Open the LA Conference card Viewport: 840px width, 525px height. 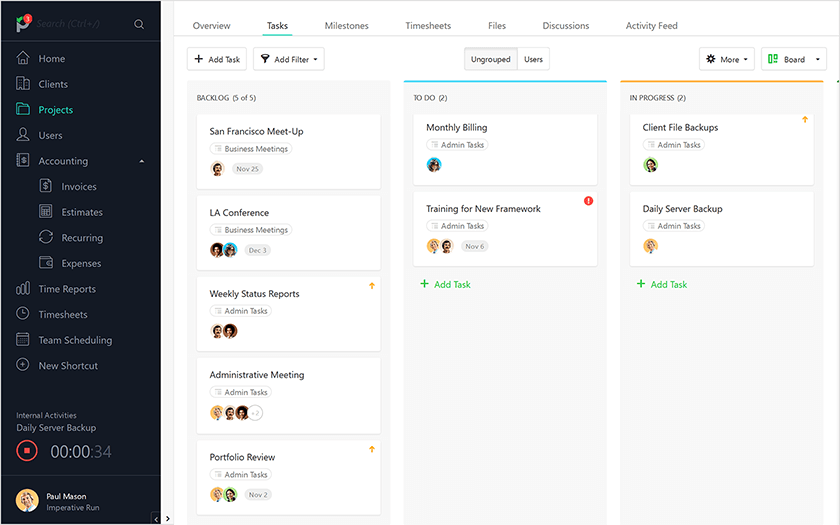click(x=289, y=233)
